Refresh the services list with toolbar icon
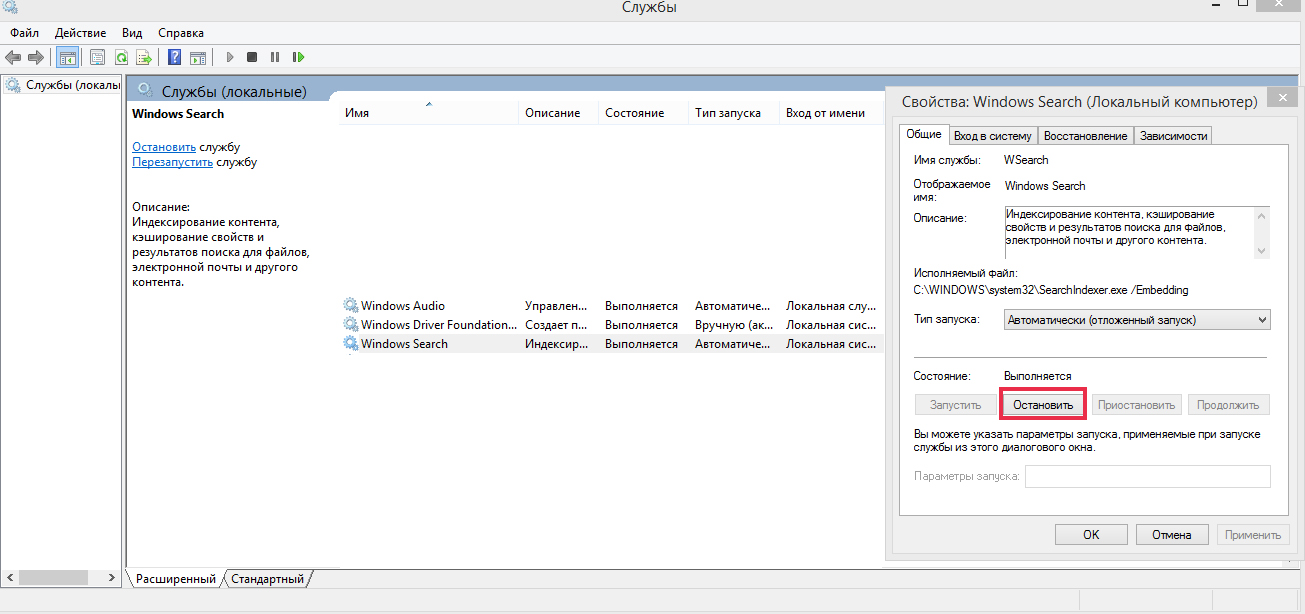 (121, 58)
